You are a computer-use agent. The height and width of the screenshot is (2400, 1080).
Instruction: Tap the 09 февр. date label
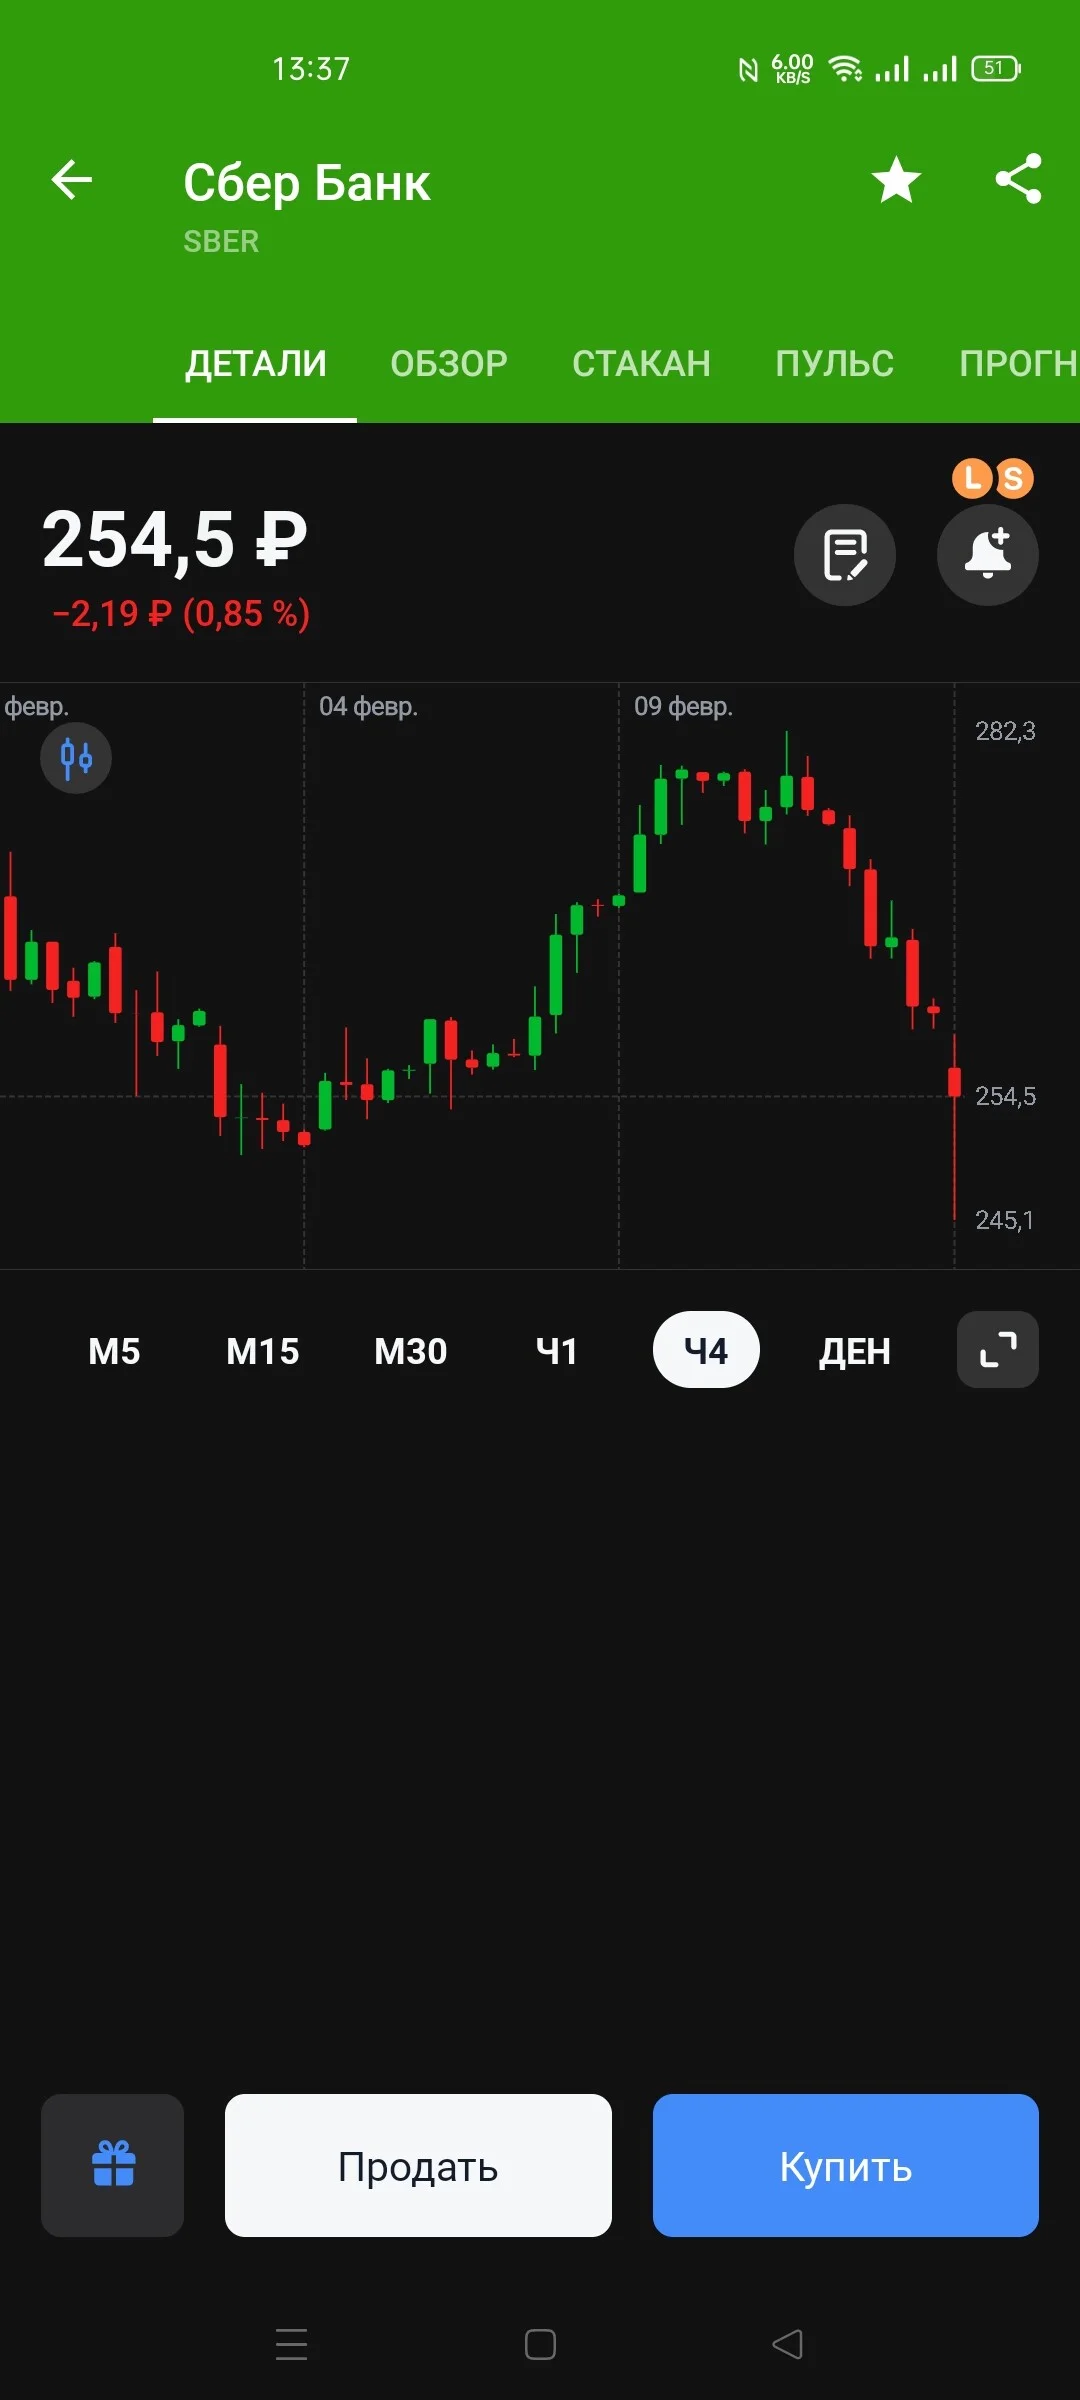point(683,707)
